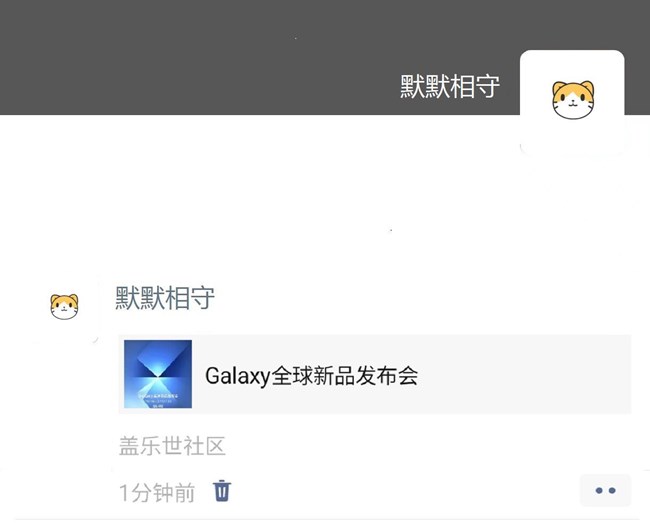Remove this moment with the bin icon
The width and height of the screenshot is (650, 526).
point(222,491)
